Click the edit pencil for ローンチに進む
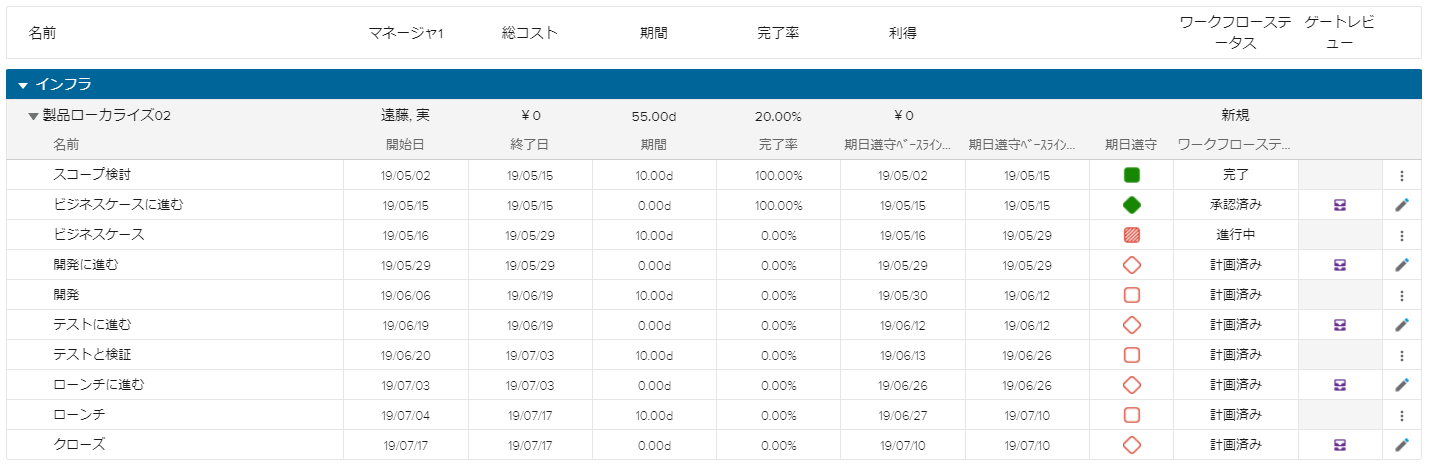The width and height of the screenshot is (1430, 473). (x=1401, y=385)
